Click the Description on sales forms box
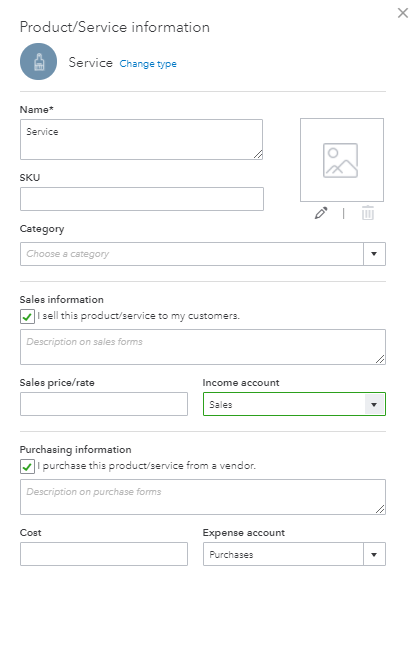The image size is (416, 645). point(203,347)
